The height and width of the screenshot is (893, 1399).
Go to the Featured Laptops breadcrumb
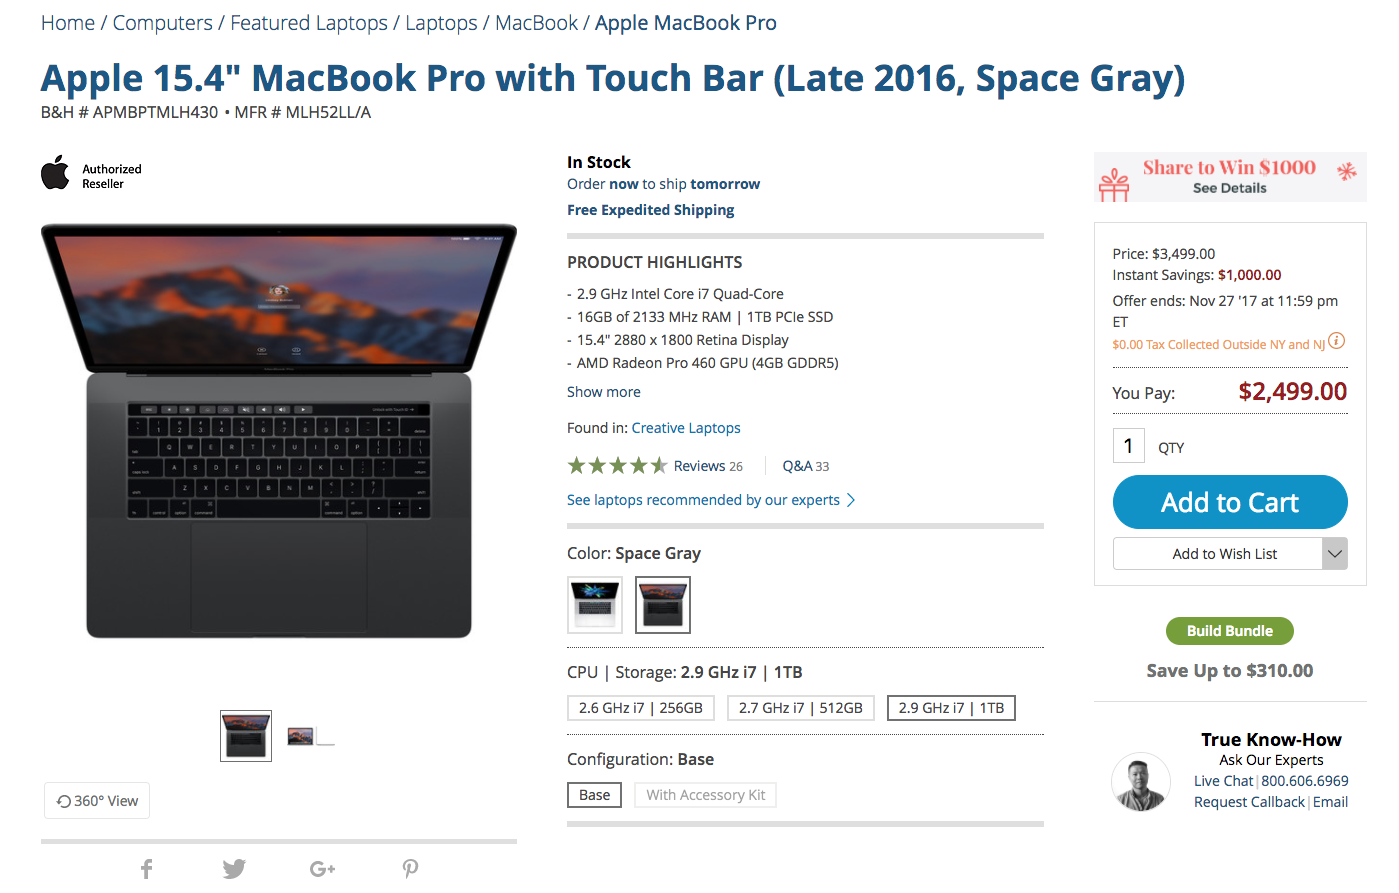(309, 23)
